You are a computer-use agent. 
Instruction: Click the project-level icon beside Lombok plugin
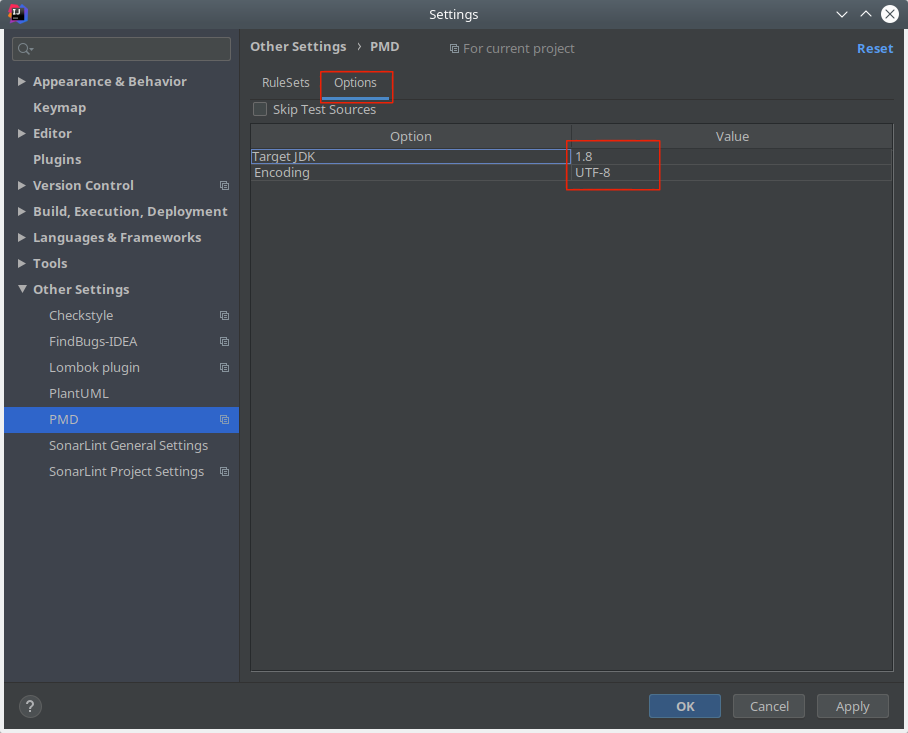click(x=224, y=368)
